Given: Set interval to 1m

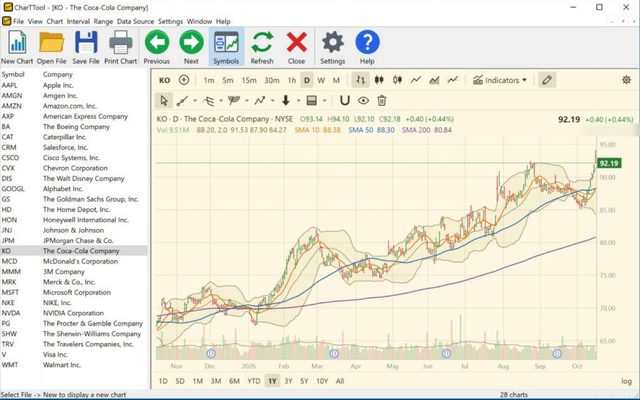Looking at the screenshot, I should [209, 80].
